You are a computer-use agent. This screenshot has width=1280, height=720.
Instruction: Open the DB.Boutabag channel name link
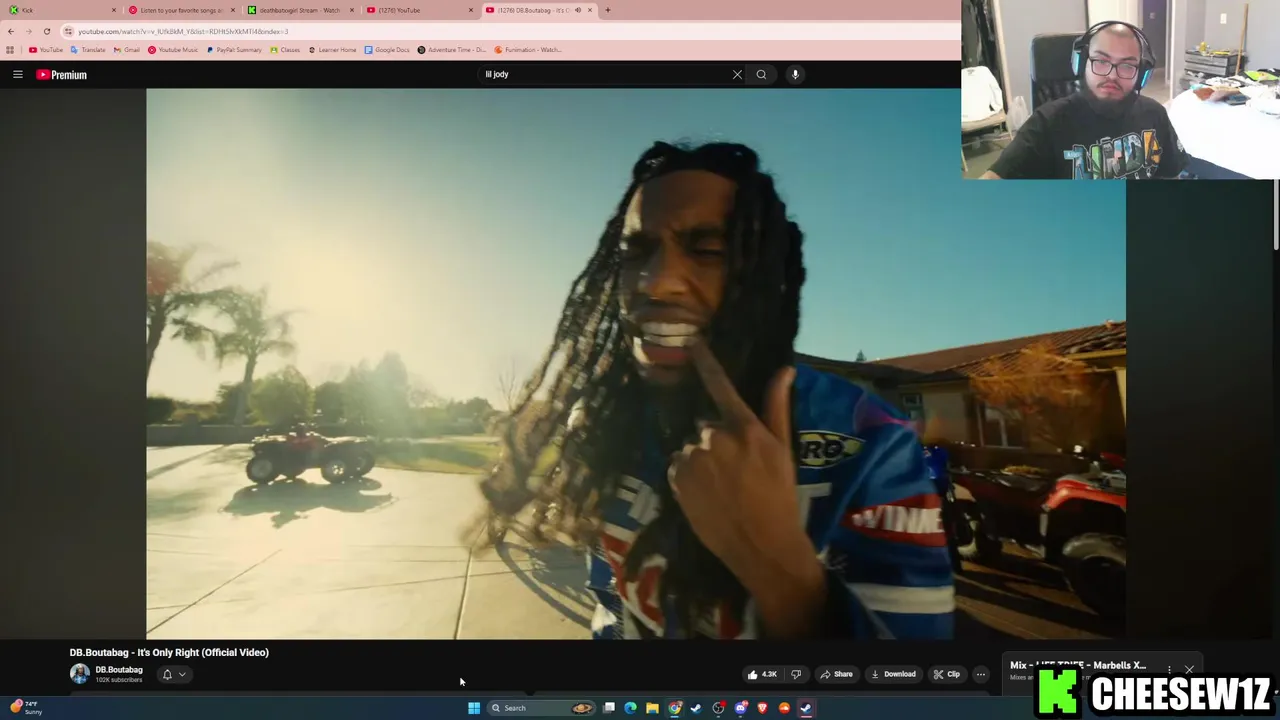[x=119, y=670]
